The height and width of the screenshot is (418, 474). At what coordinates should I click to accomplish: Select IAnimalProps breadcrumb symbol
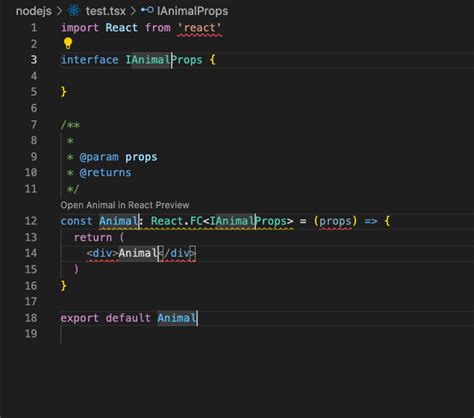tap(193, 11)
